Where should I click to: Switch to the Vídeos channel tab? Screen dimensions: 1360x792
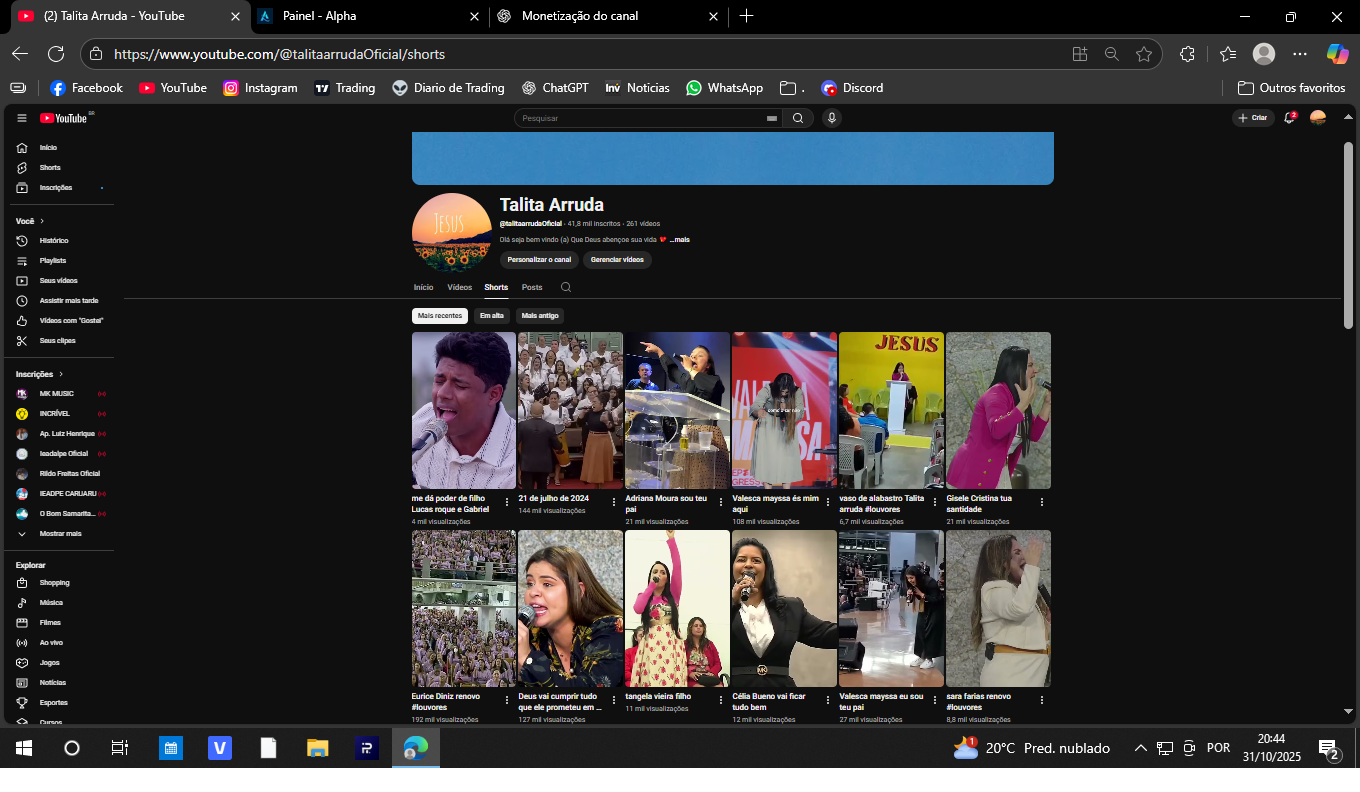point(460,288)
